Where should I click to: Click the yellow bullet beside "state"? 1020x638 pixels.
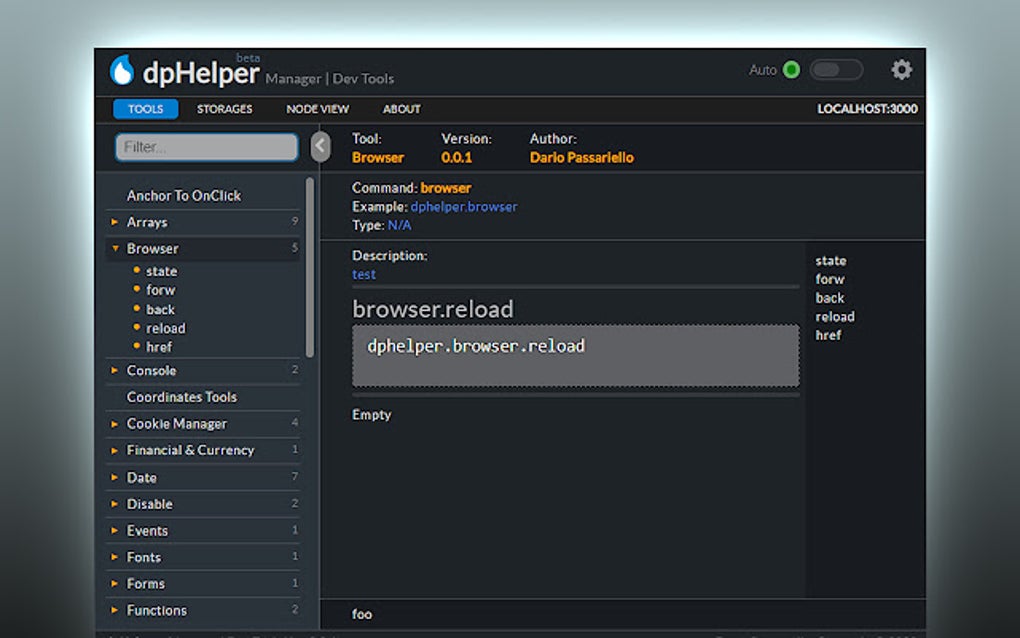click(x=137, y=271)
